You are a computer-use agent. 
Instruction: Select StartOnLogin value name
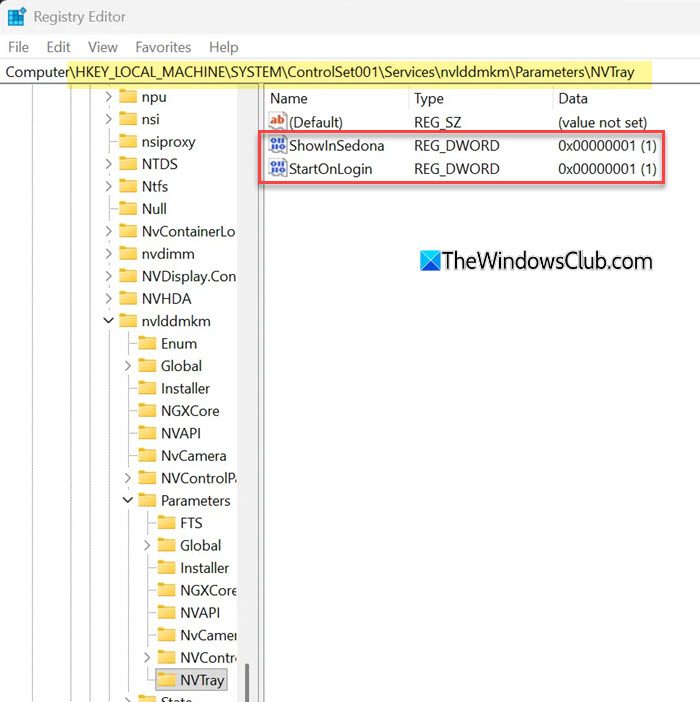pos(330,169)
